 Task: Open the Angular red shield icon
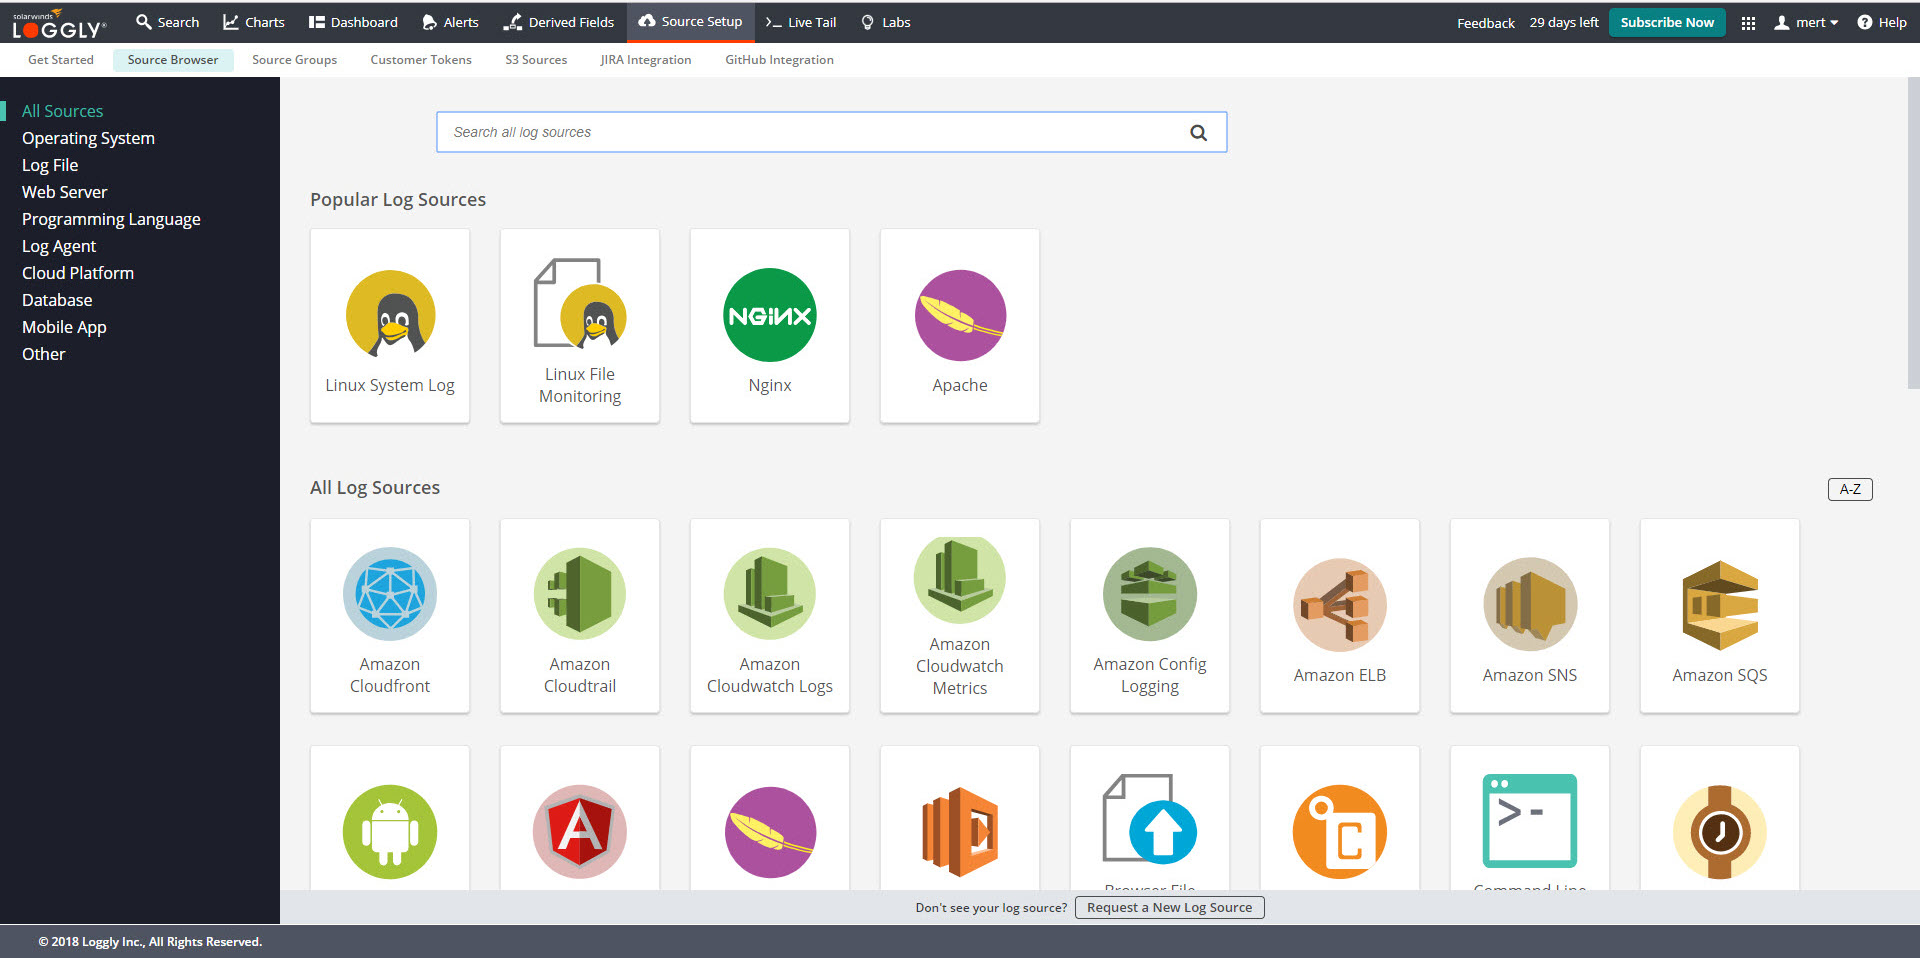coord(580,831)
